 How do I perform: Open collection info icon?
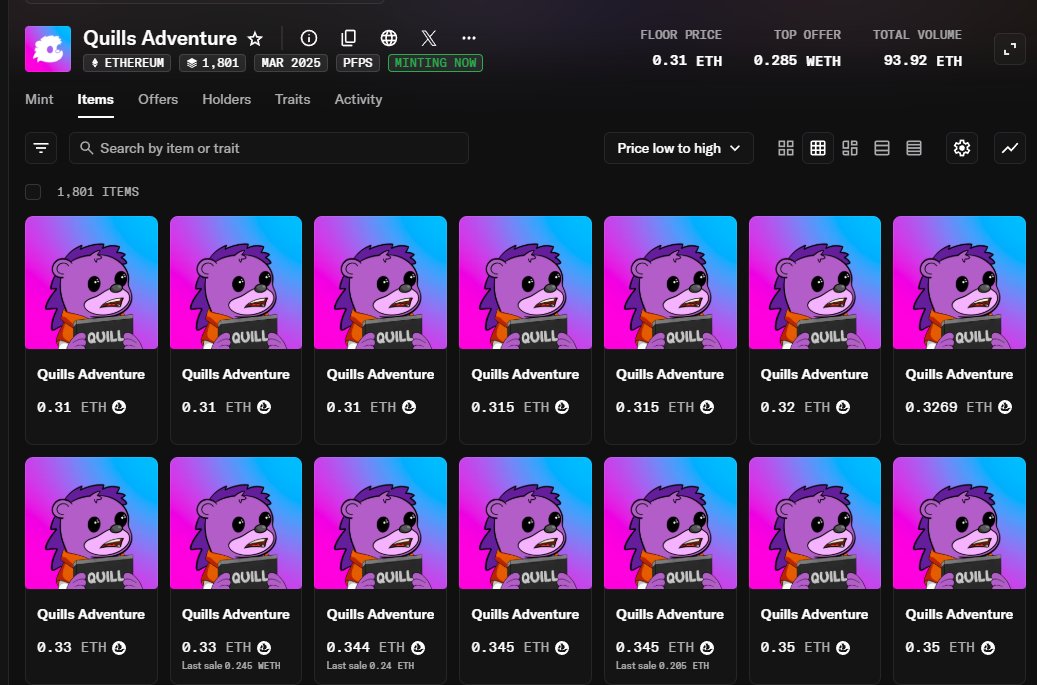tap(309, 38)
